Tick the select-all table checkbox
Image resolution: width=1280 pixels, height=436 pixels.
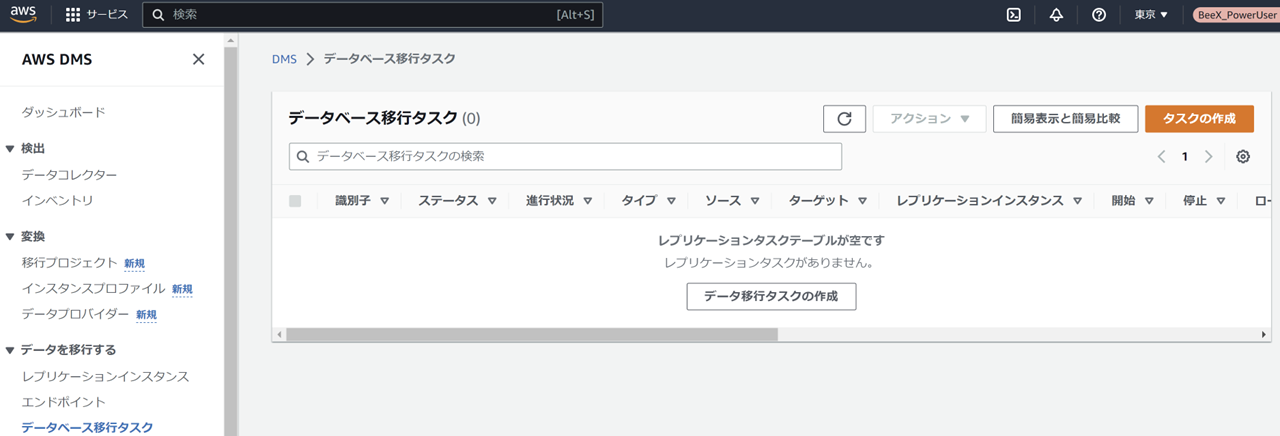pyautogui.click(x=295, y=201)
